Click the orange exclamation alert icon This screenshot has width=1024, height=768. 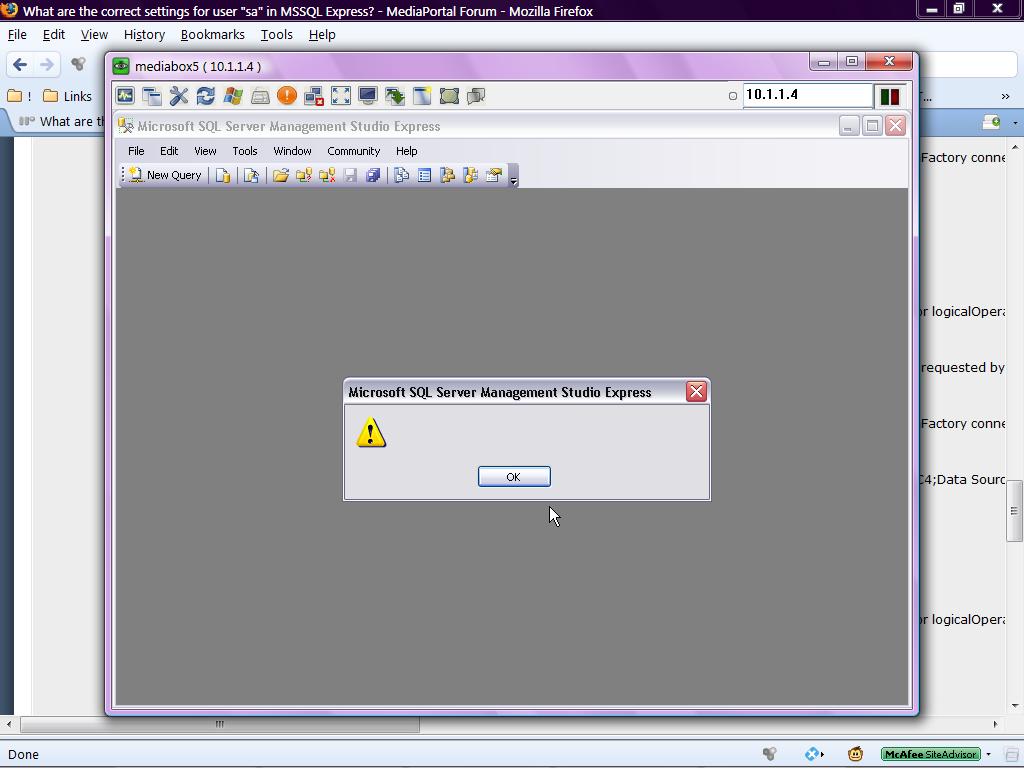point(287,96)
